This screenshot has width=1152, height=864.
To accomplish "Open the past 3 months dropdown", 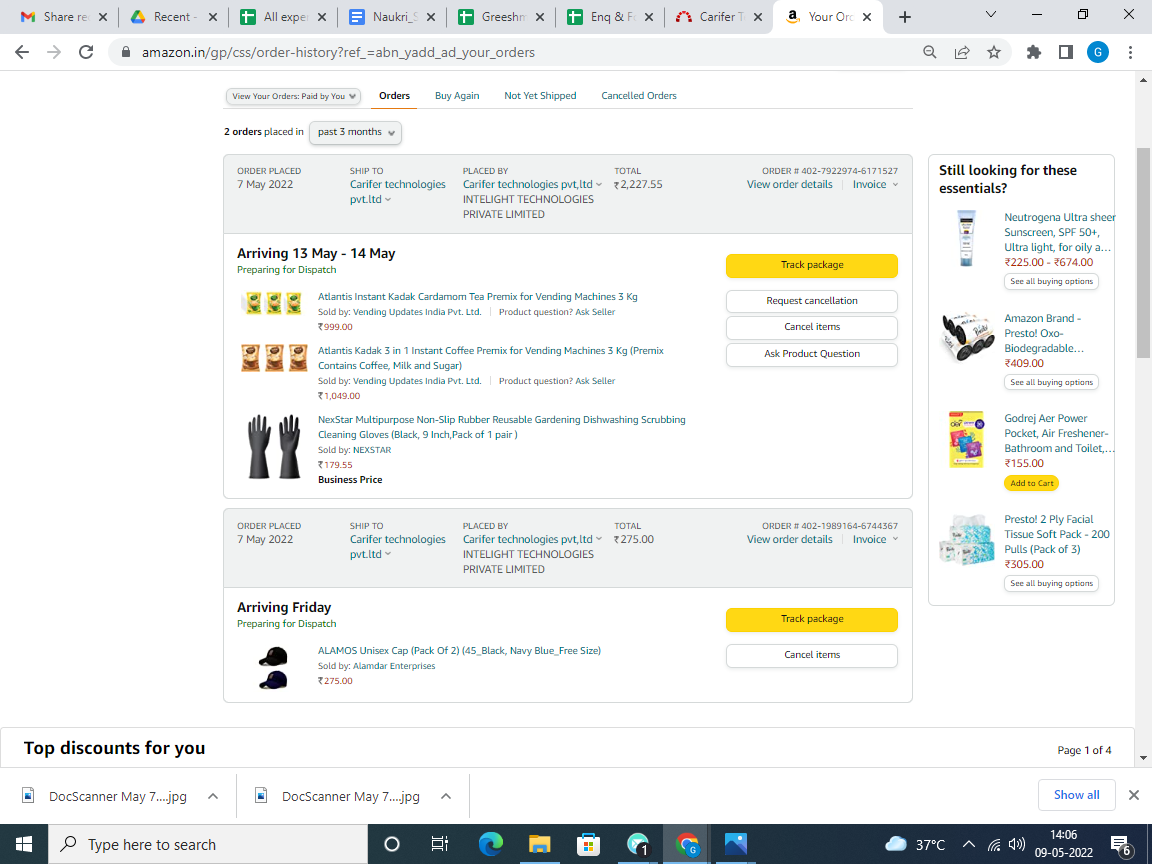I will point(356,132).
